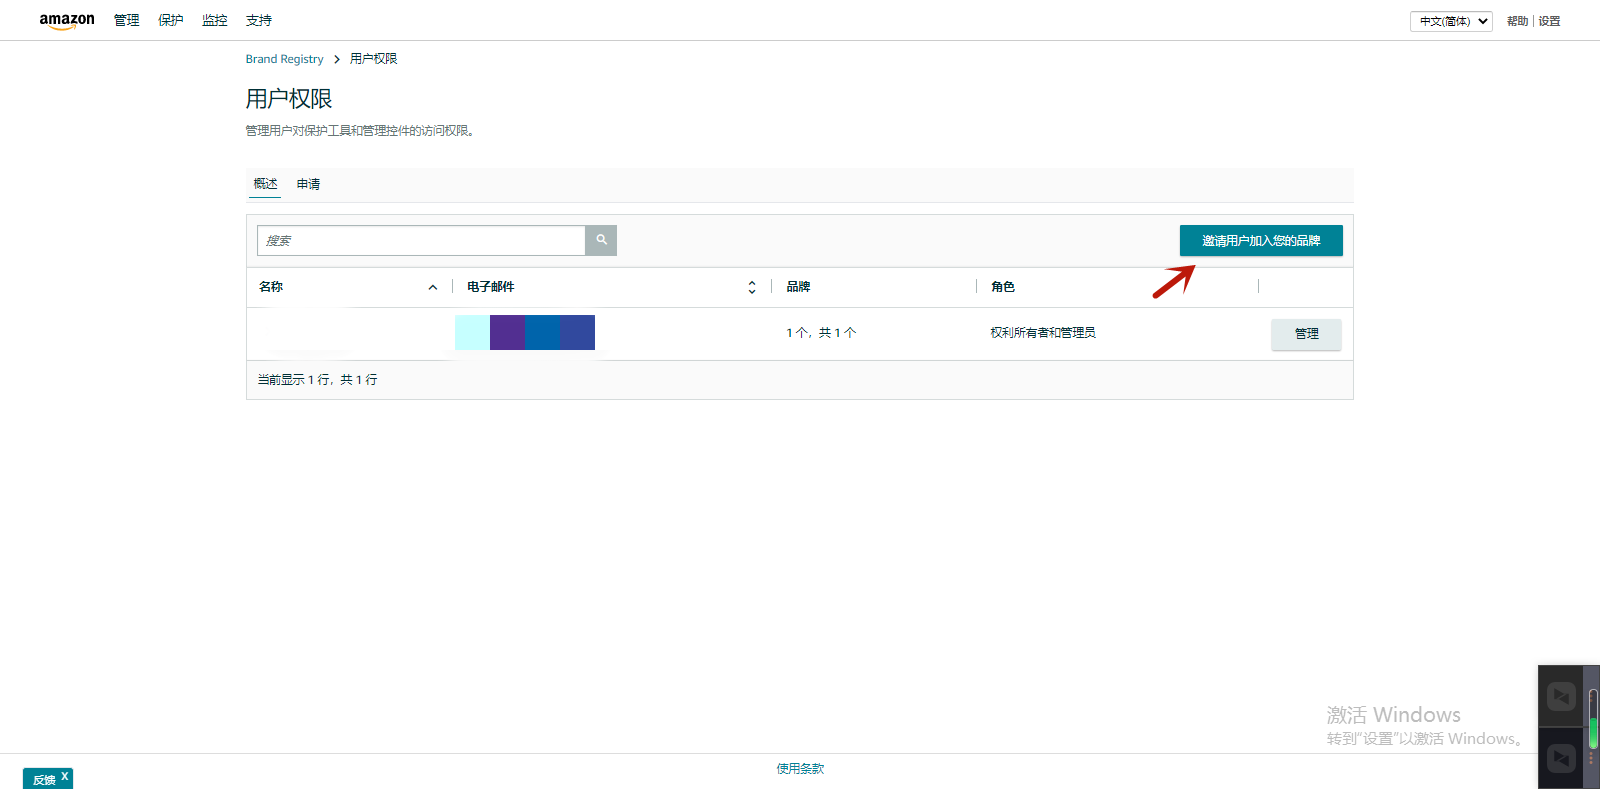Click the 用户权限 breadcrumb text
This screenshot has width=1600, height=789.
click(x=373, y=59)
